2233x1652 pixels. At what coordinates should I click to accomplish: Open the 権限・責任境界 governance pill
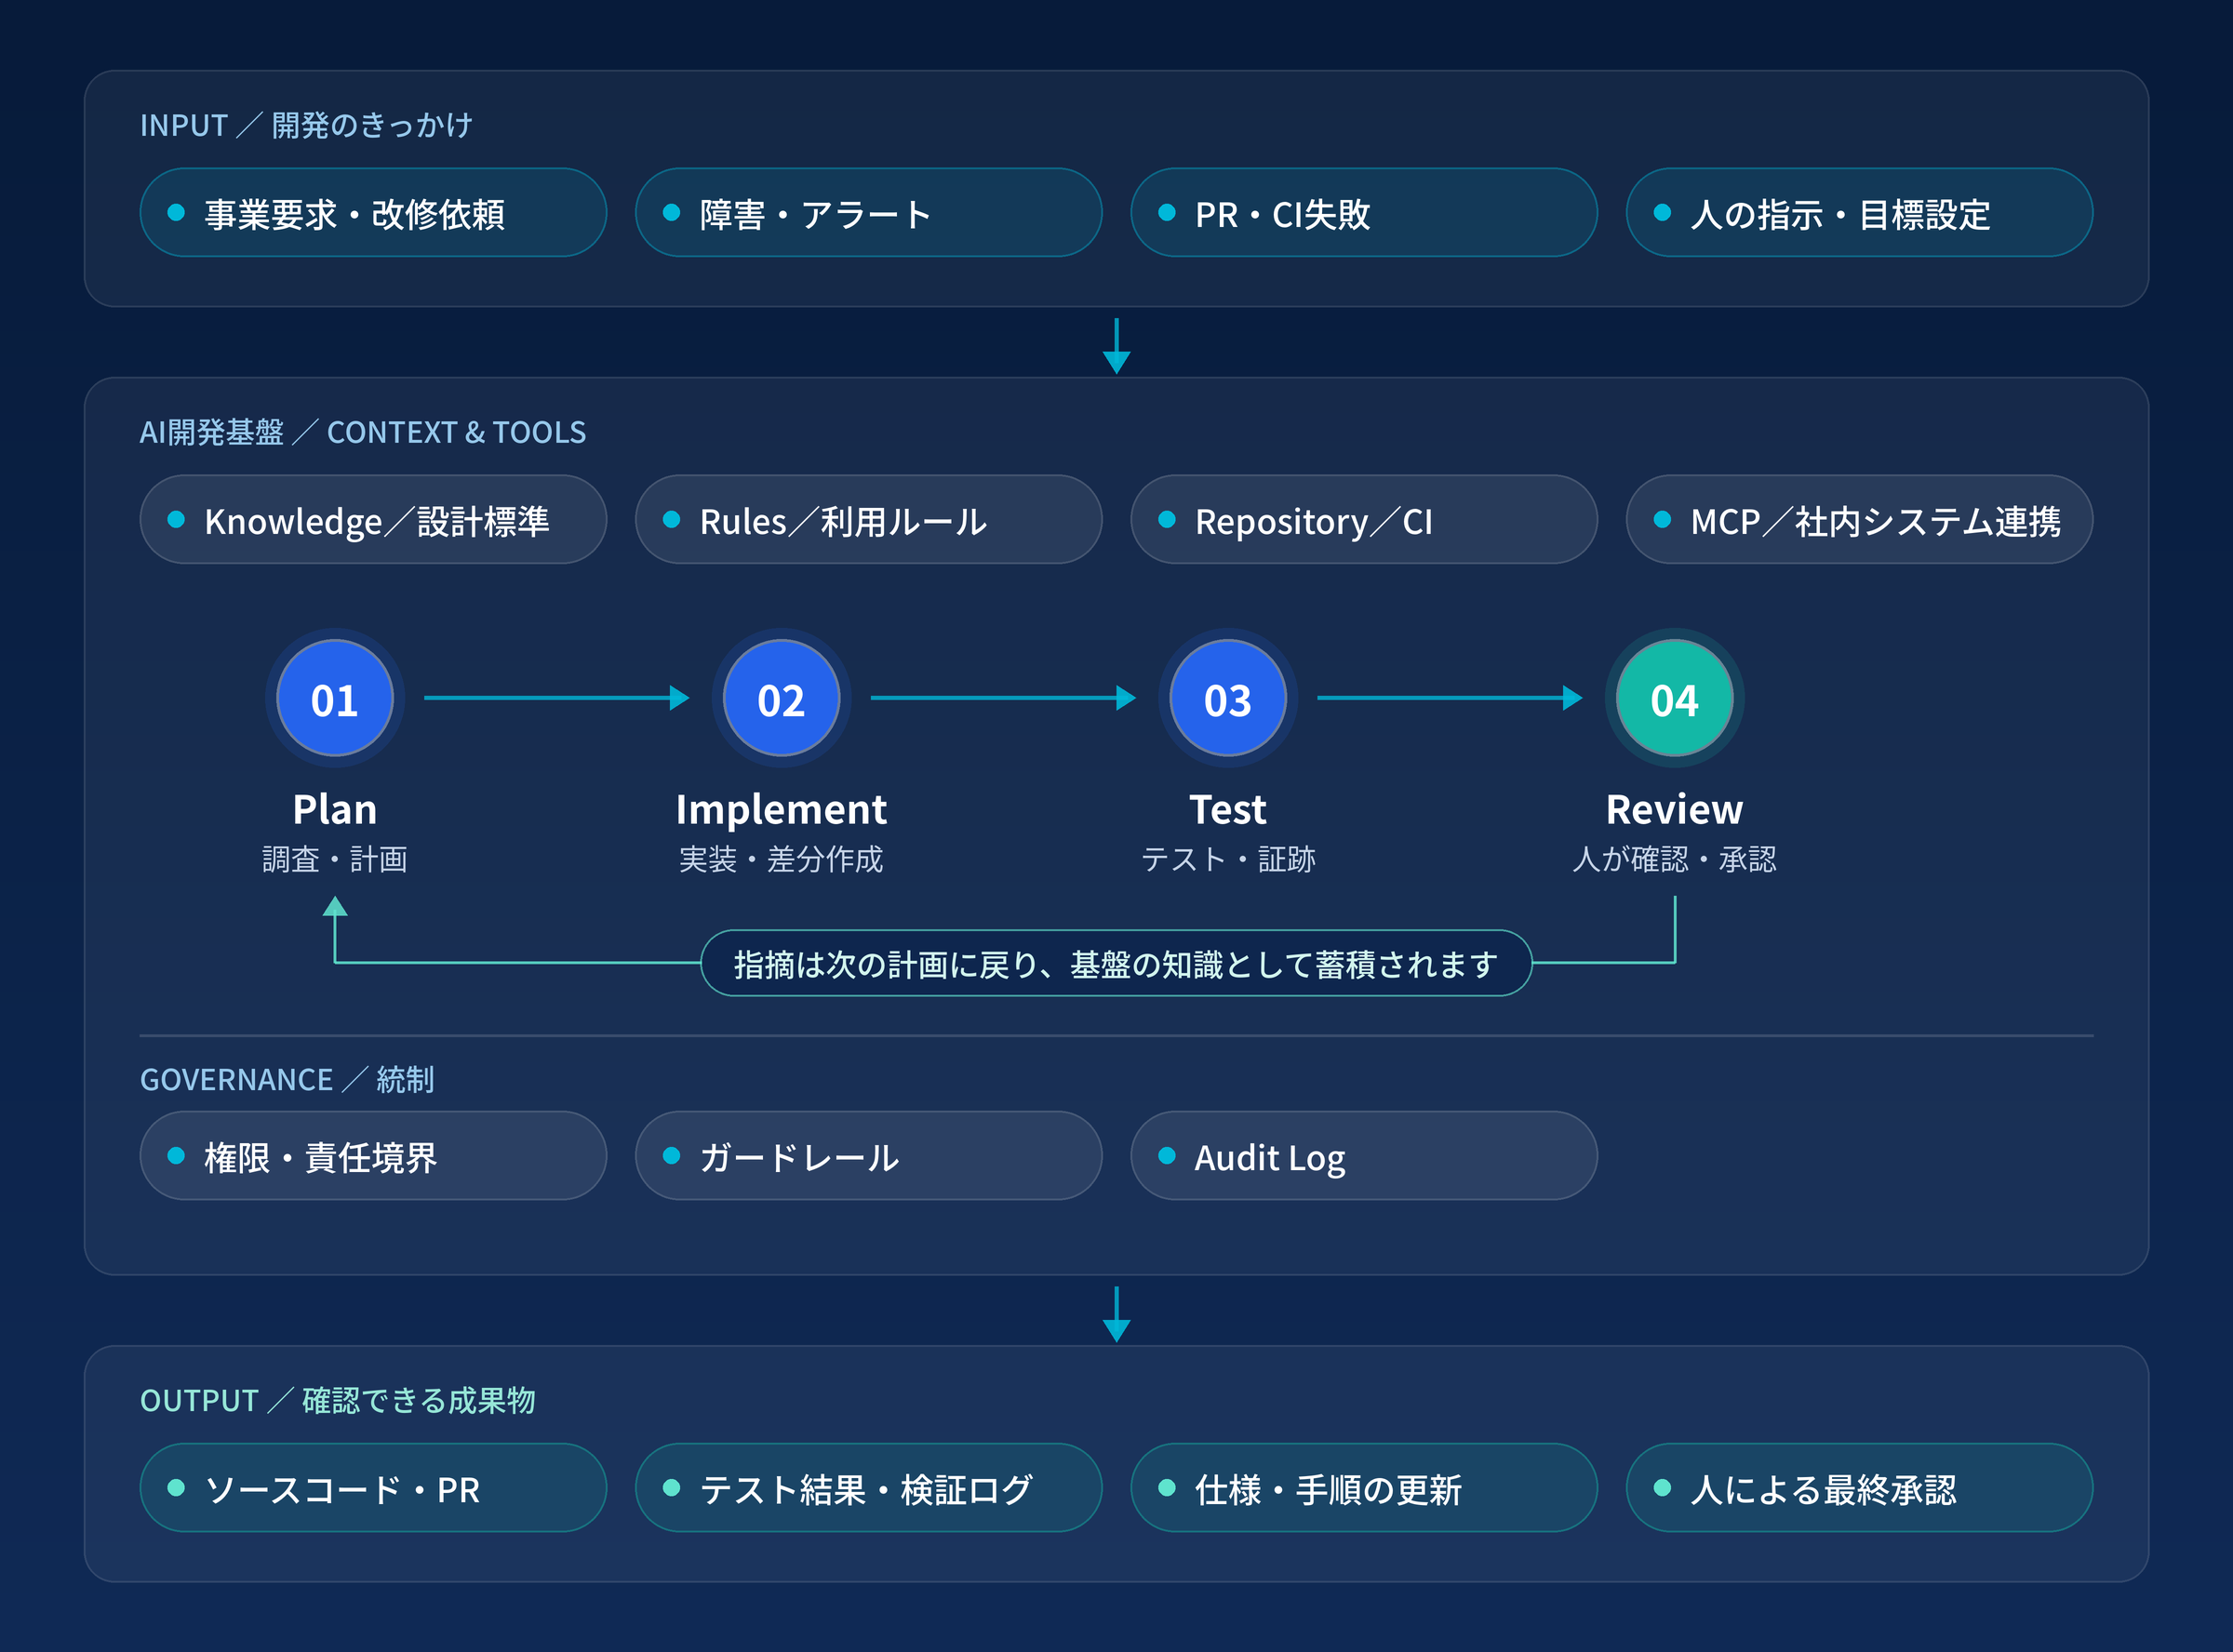[373, 1156]
